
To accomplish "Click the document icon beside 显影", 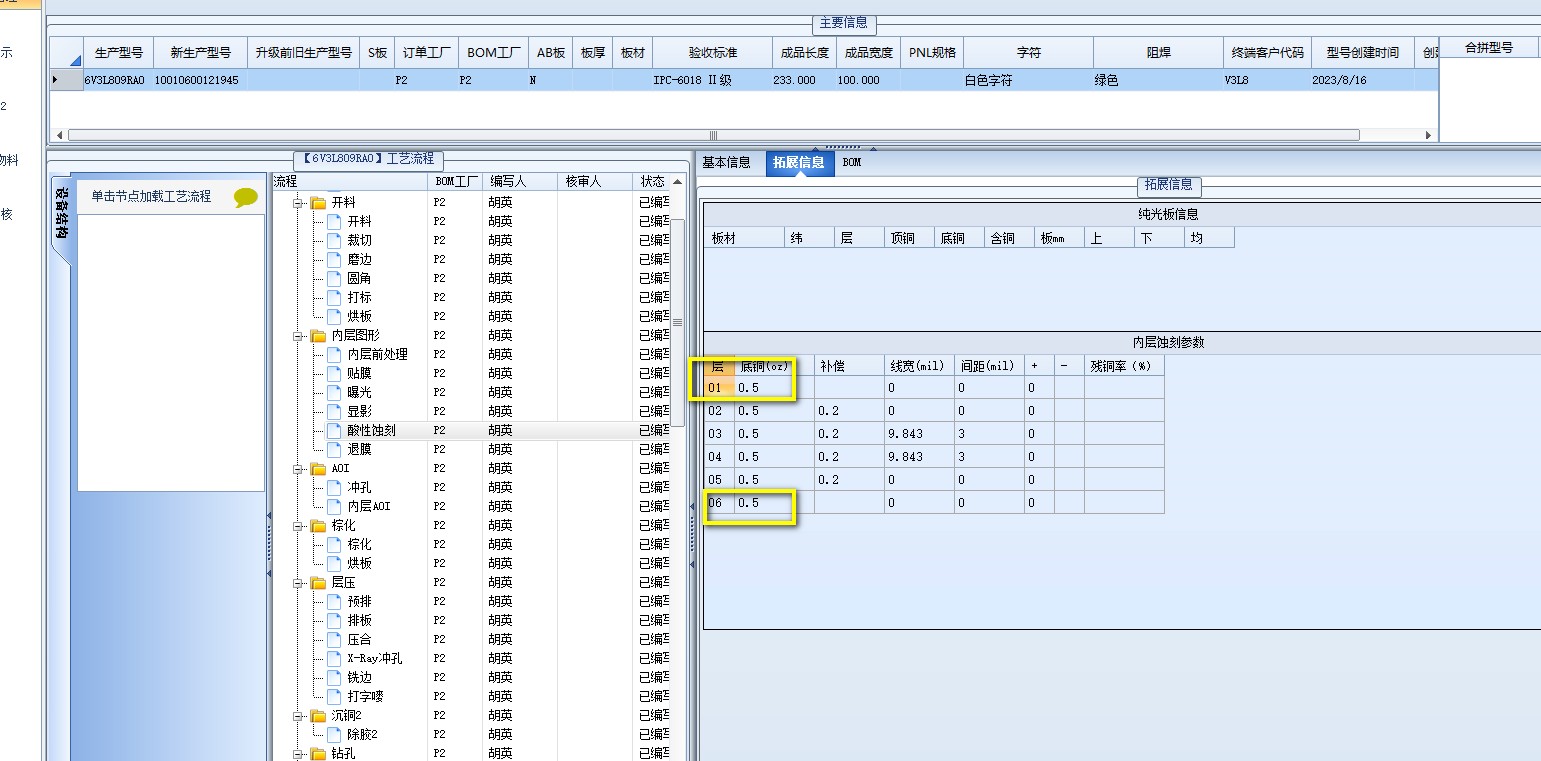I will (x=334, y=412).
